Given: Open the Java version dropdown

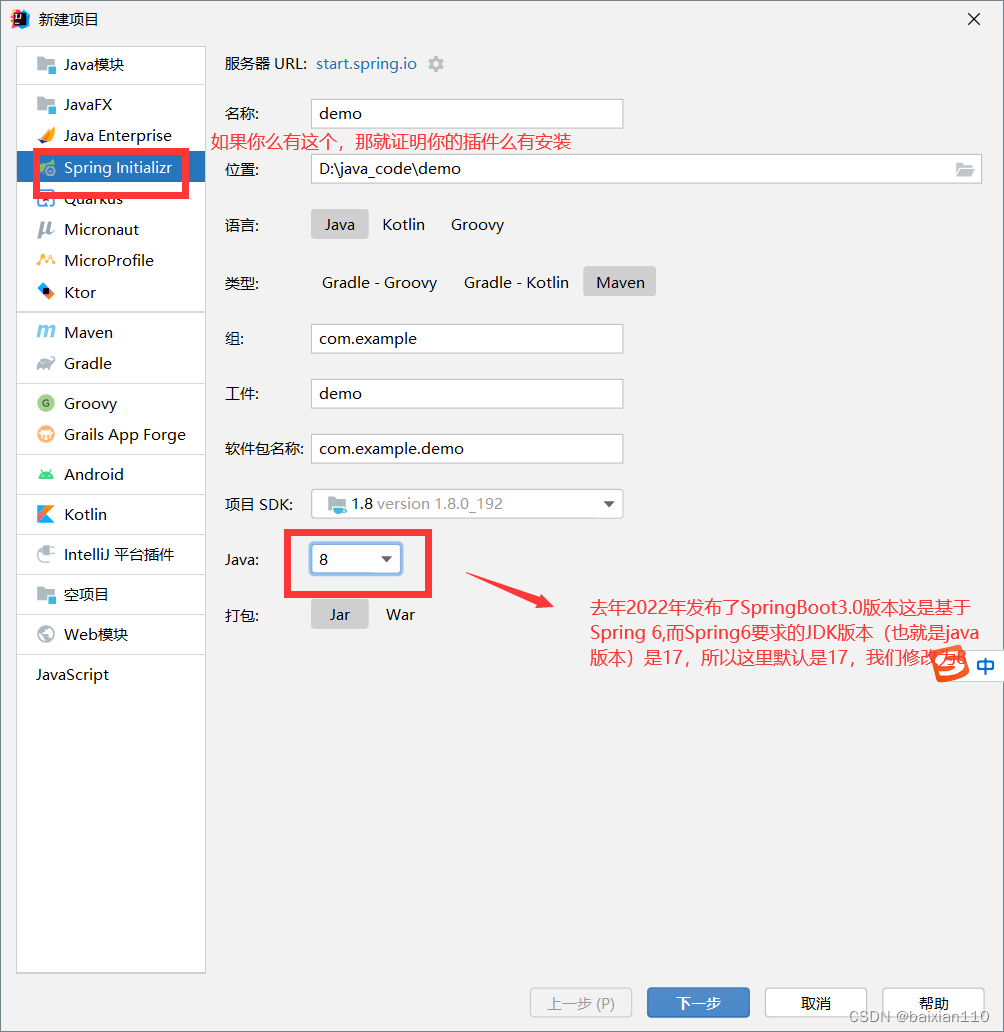Looking at the screenshot, I should pos(356,559).
